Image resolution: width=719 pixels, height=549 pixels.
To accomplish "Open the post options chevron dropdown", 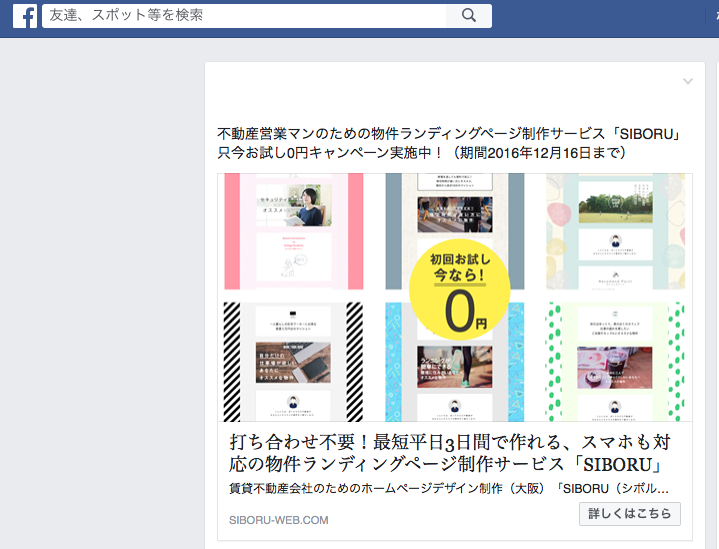I will 687,81.
